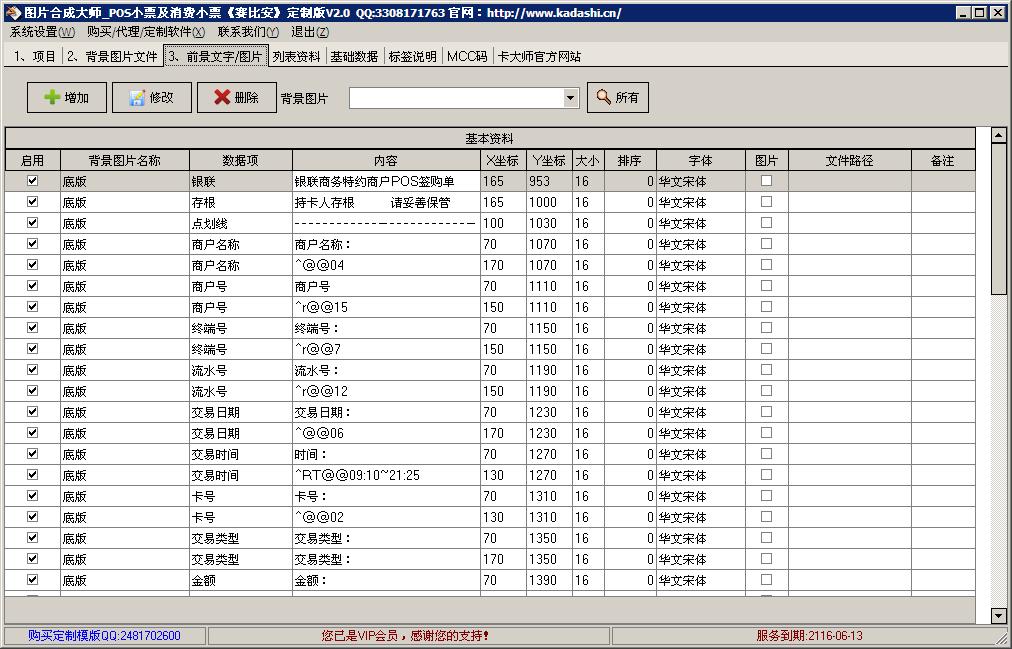Toggle 启用 checkbox on 金额 row
The image size is (1012, 649).
[32, 579]
